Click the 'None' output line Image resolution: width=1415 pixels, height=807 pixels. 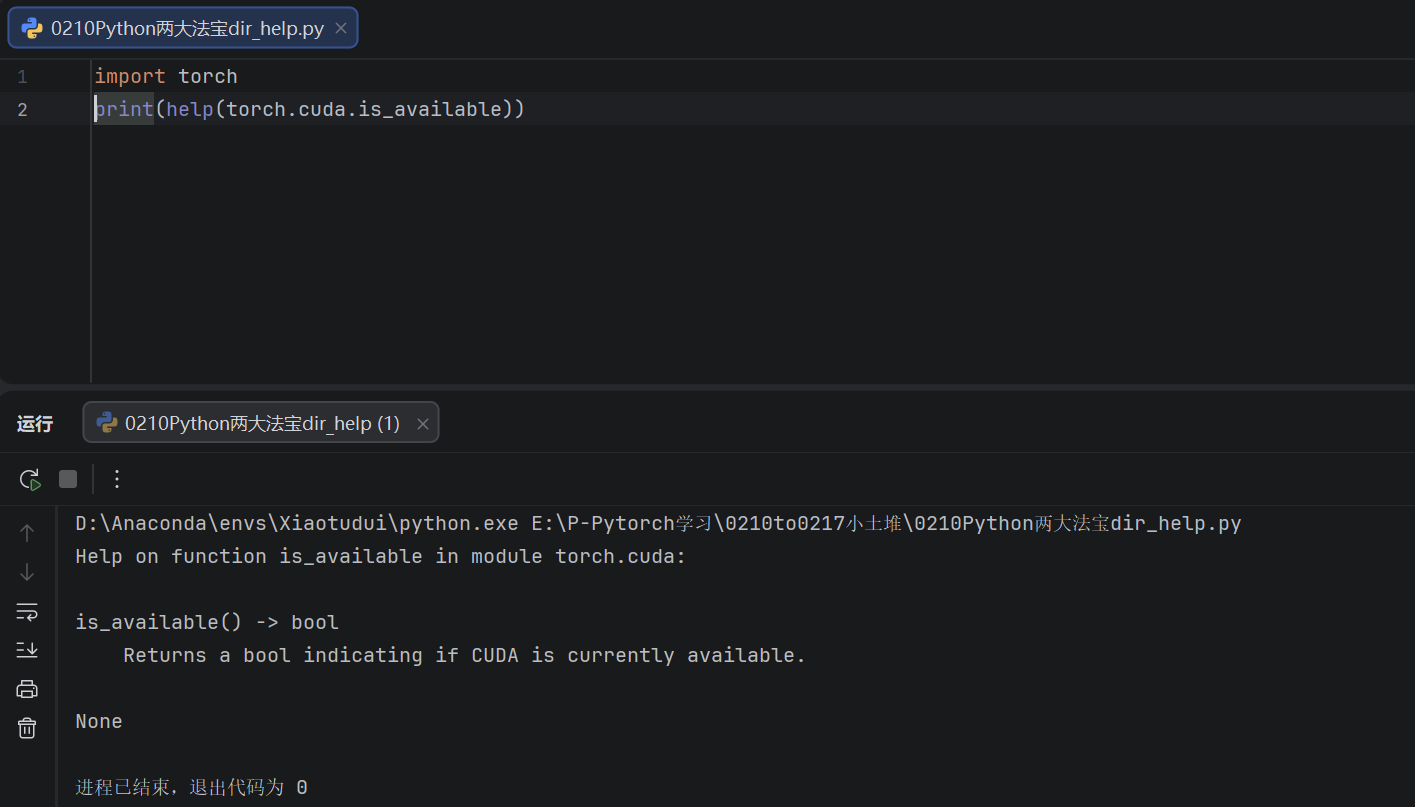[99, 721]
